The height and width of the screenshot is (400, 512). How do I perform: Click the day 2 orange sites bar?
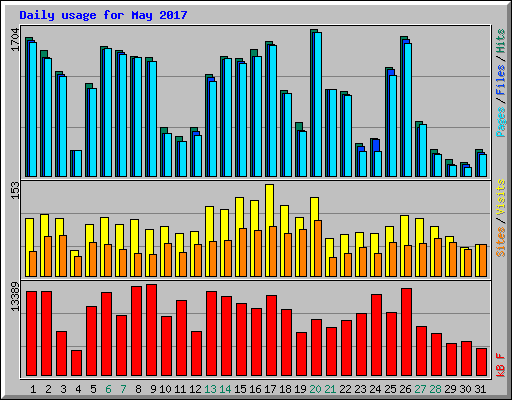click(48, 256)
